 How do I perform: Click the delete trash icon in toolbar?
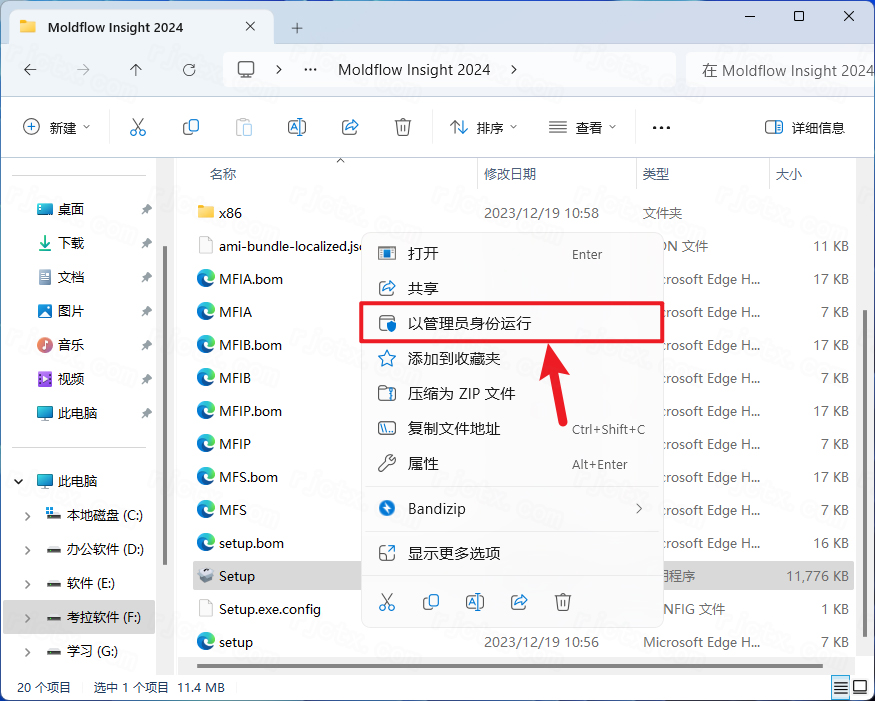click(x=403, y=127)
